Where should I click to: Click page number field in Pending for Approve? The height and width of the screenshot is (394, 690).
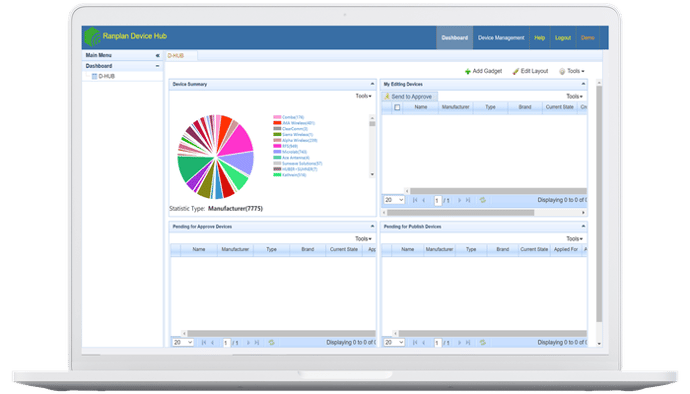(226, 343)
